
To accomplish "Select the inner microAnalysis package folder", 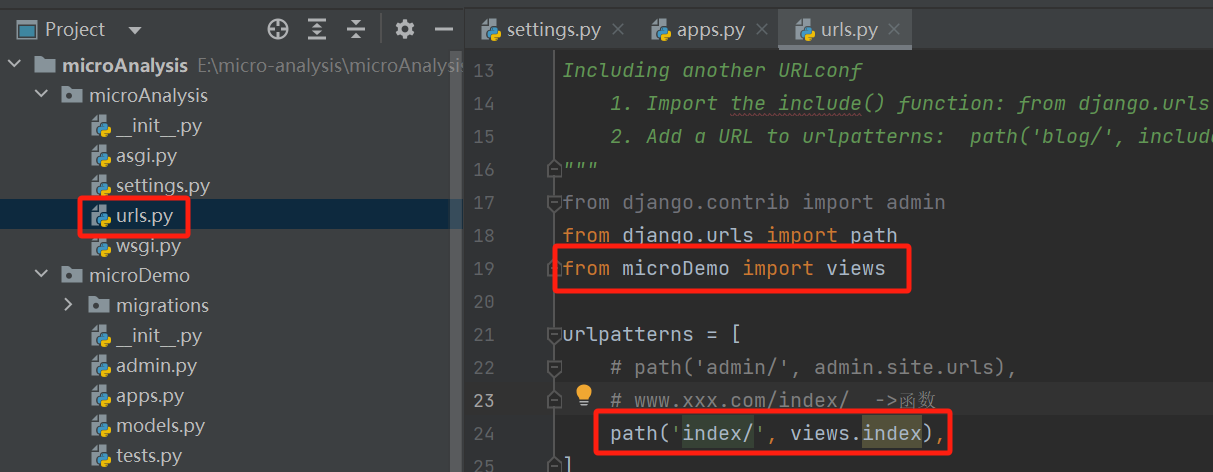I will (x=148, y=95).
